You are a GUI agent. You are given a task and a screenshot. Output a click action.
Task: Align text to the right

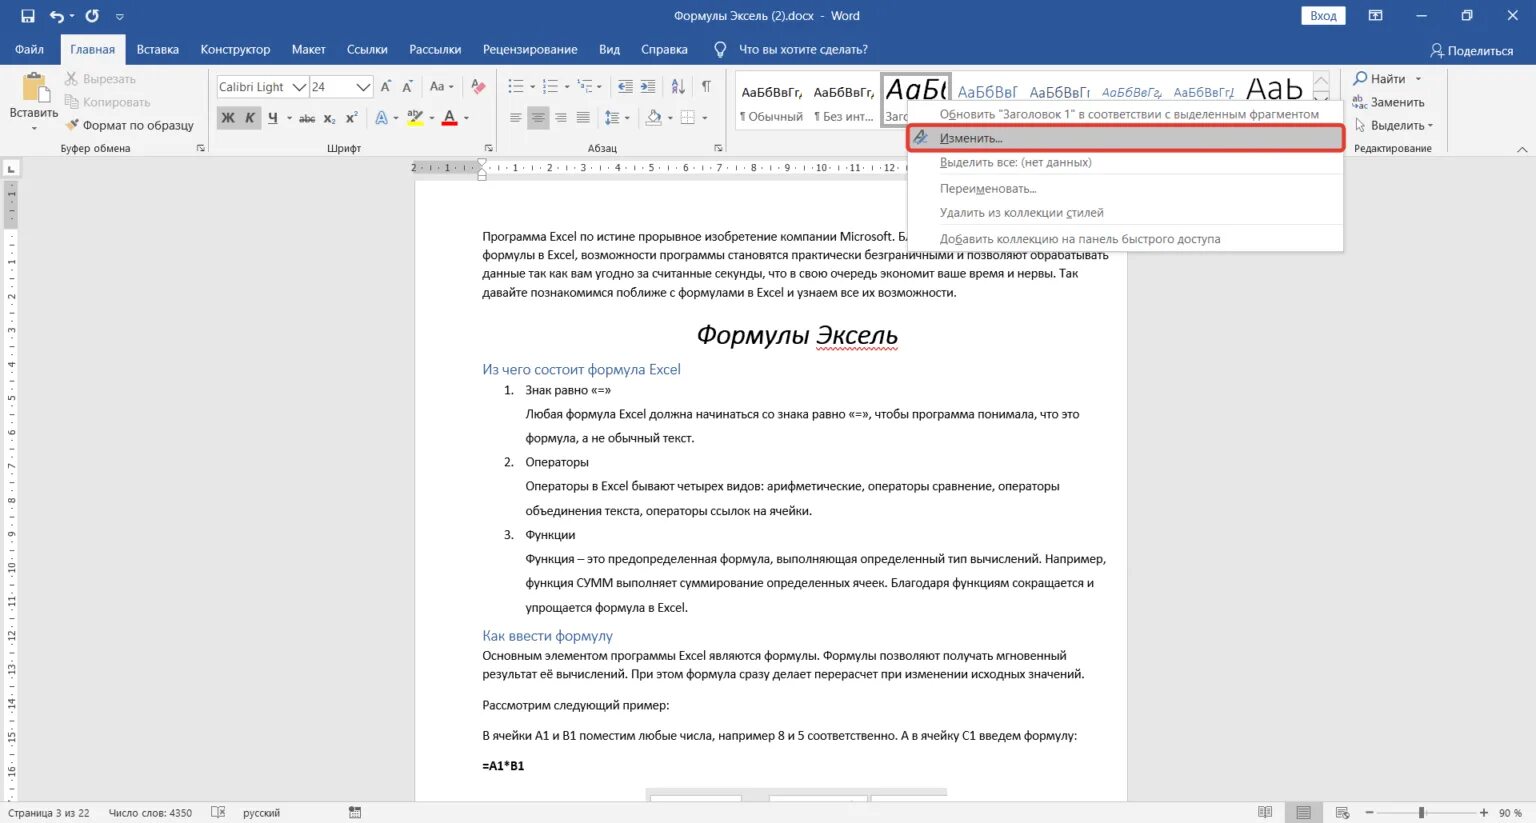[x=561, y=118]
